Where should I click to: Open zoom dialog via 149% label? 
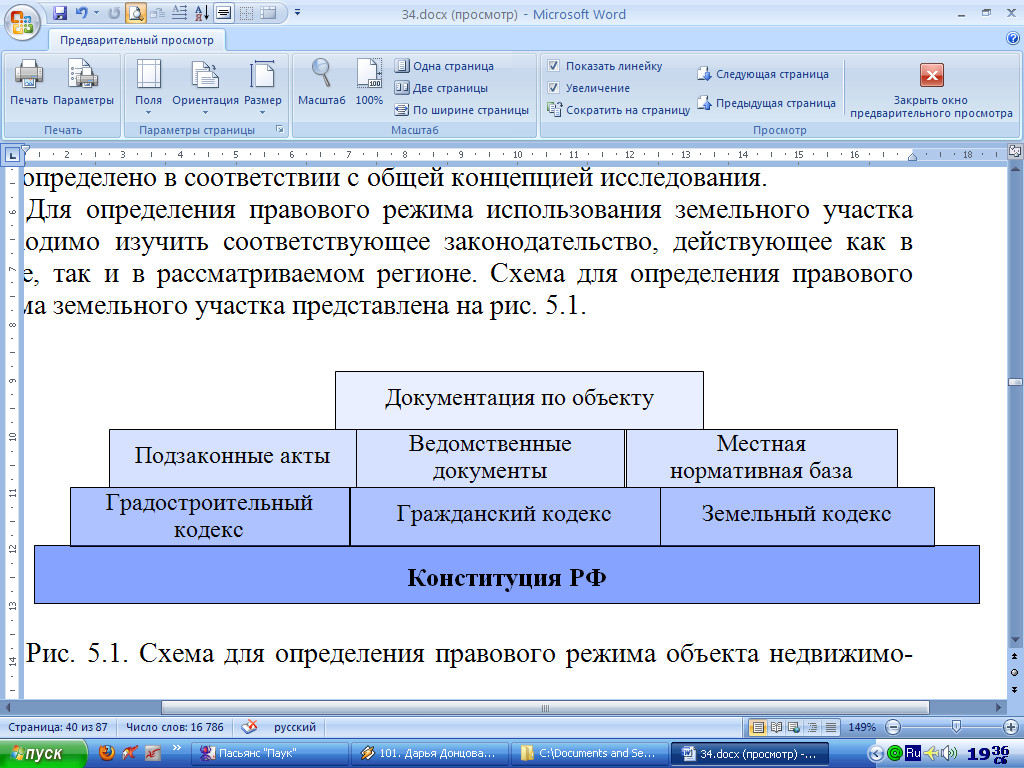click(x=862, y=727)
